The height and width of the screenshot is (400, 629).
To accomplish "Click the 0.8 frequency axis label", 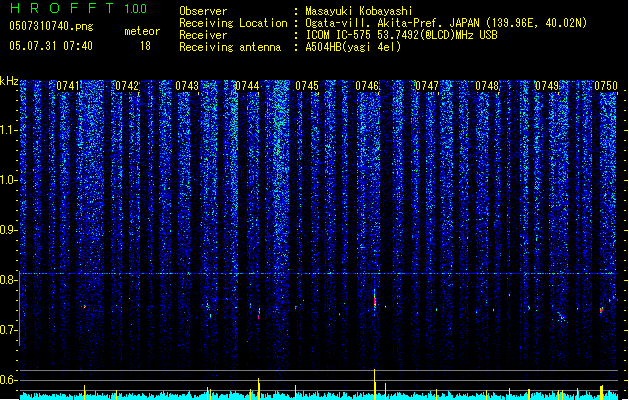I will click(8, 280).
